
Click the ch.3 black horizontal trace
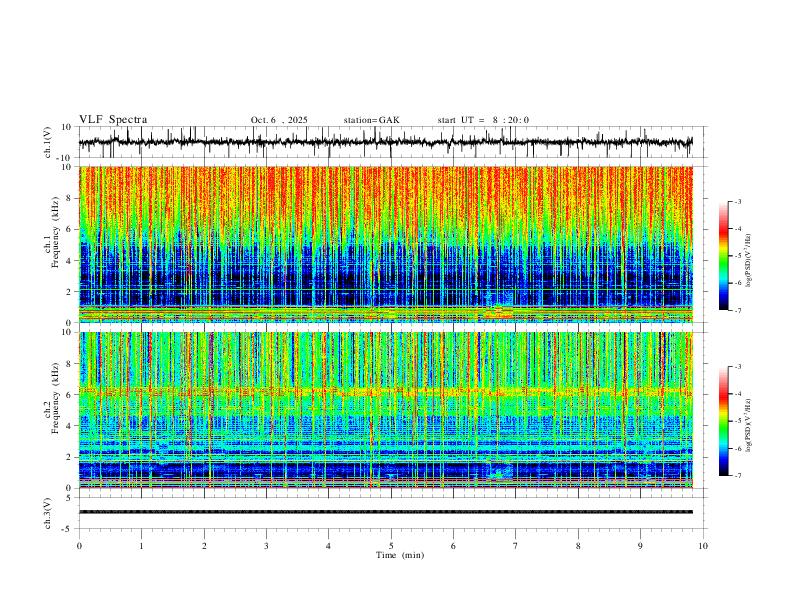pos(385,512)
